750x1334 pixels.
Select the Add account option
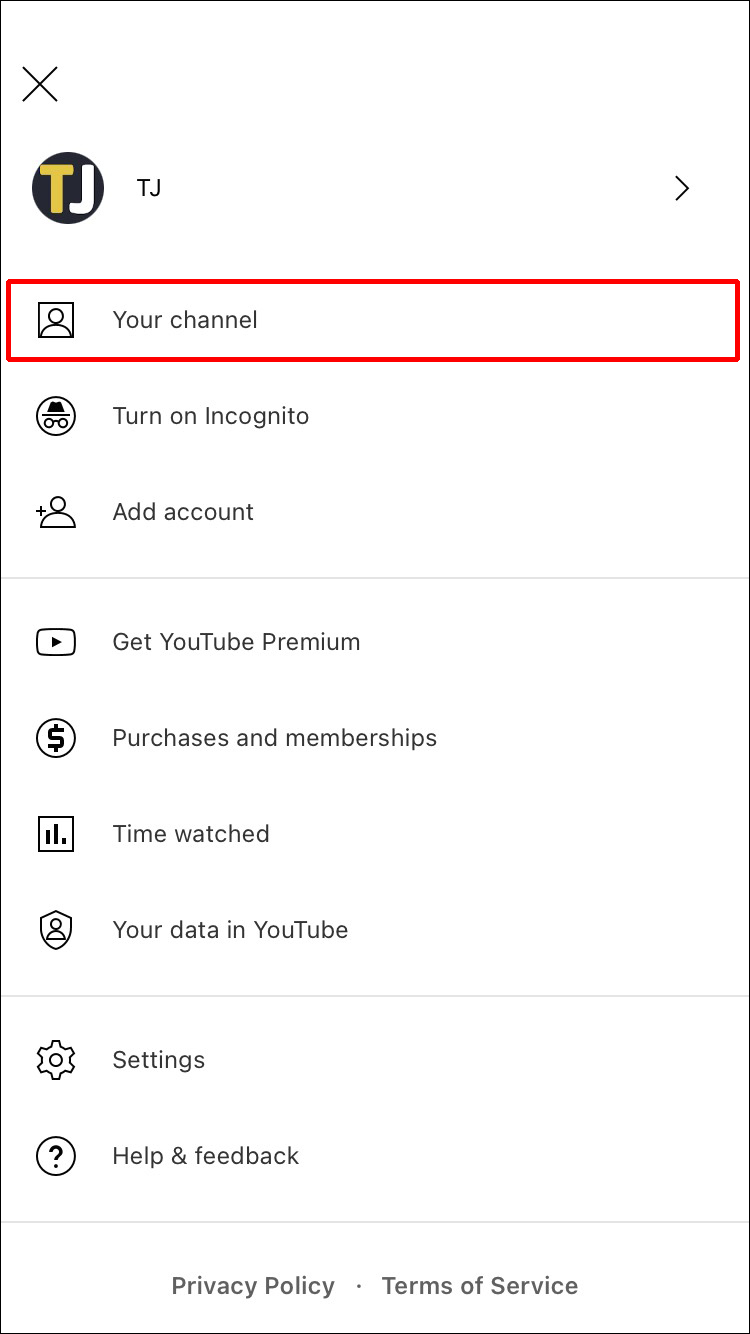click(x=183, y=512)
